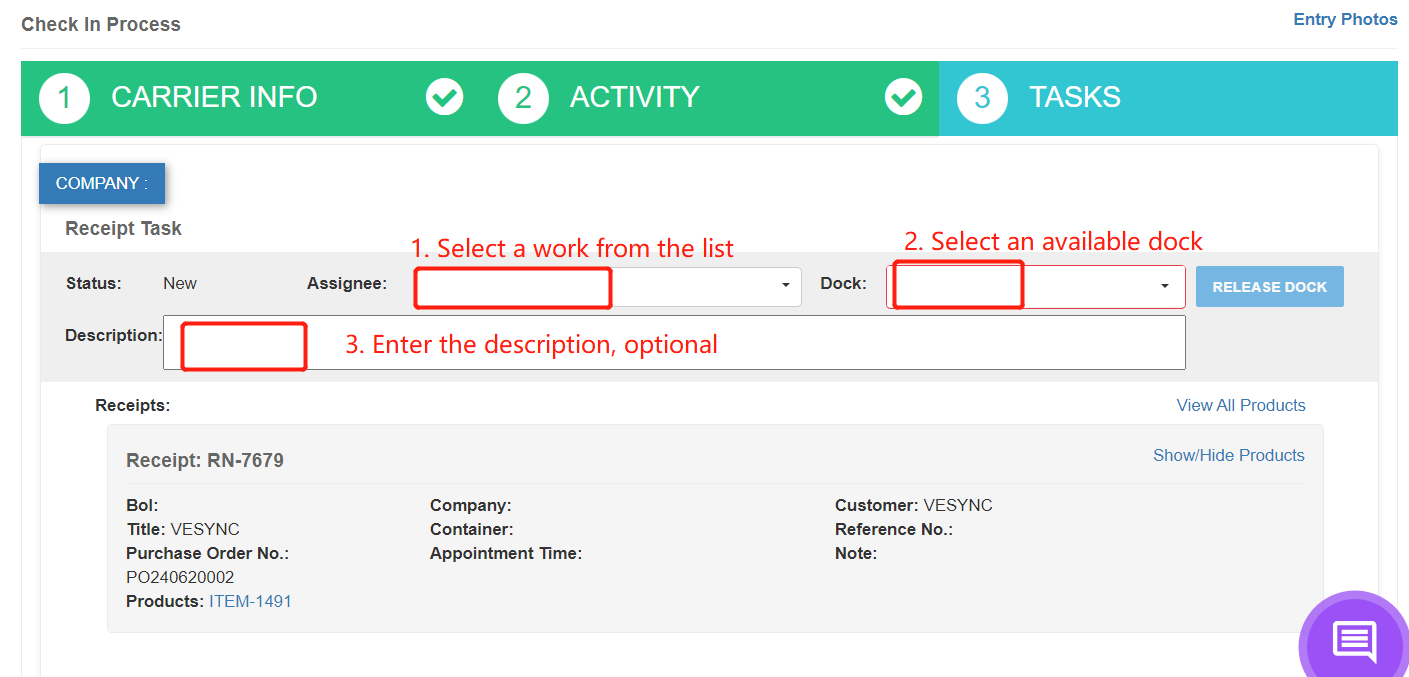This screenshot has width=1409, height=677.
Task: Go to the Activity step
Action: tap(634, 97)
